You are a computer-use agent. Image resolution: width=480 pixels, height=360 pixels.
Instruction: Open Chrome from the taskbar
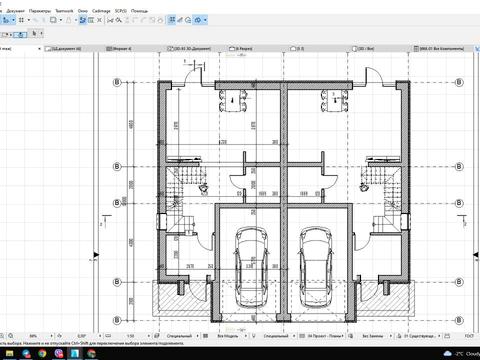[x=42, y=353]
